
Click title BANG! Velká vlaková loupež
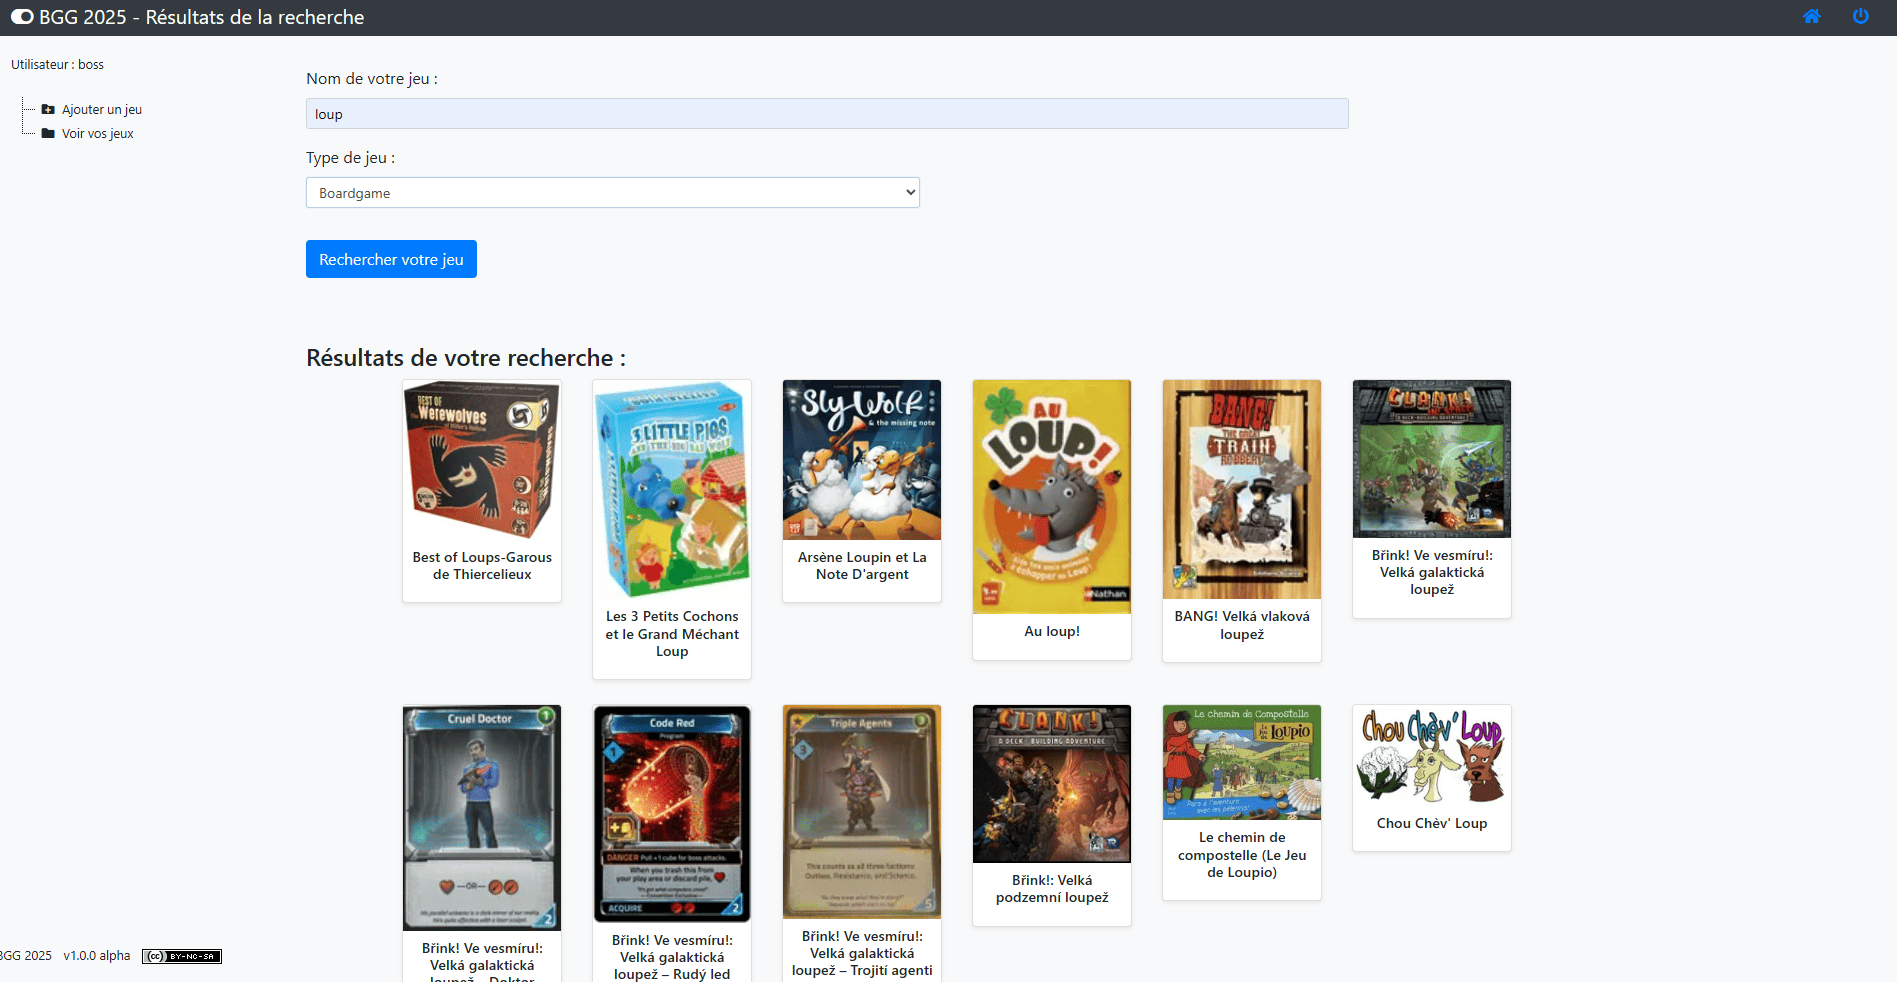pos(1242,625)
